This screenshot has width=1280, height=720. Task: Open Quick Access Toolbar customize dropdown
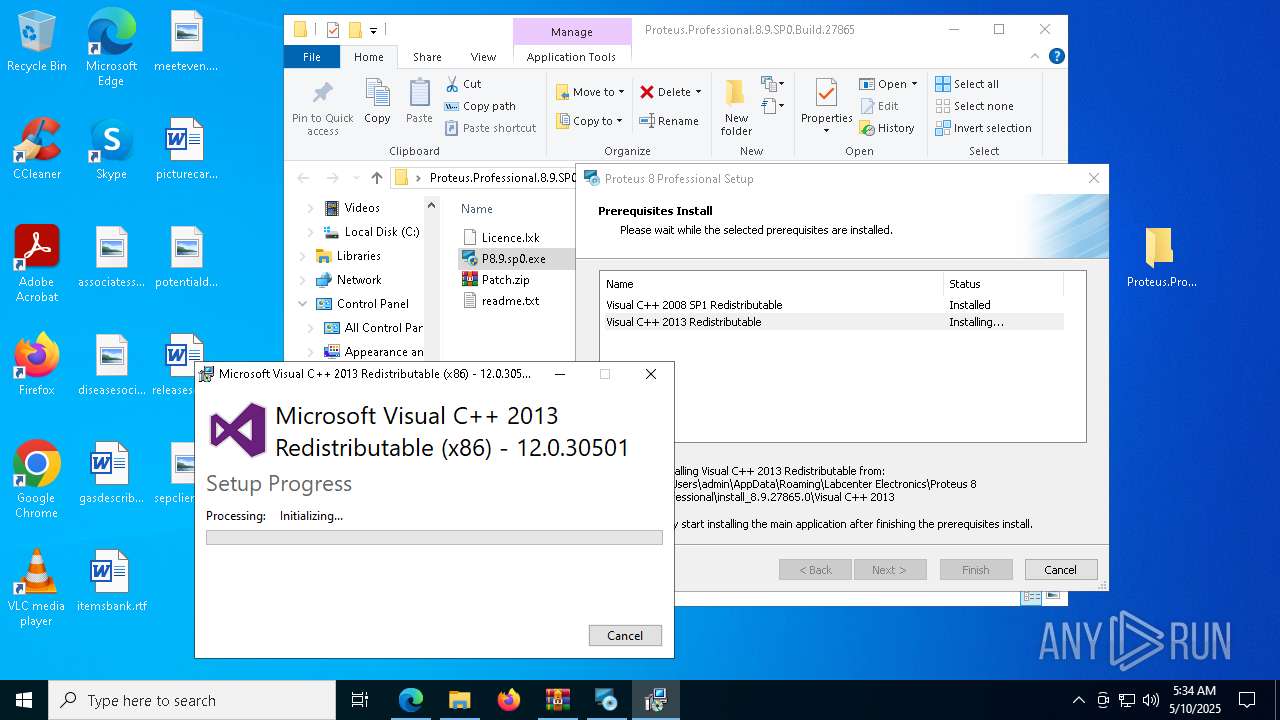[374, 30]
